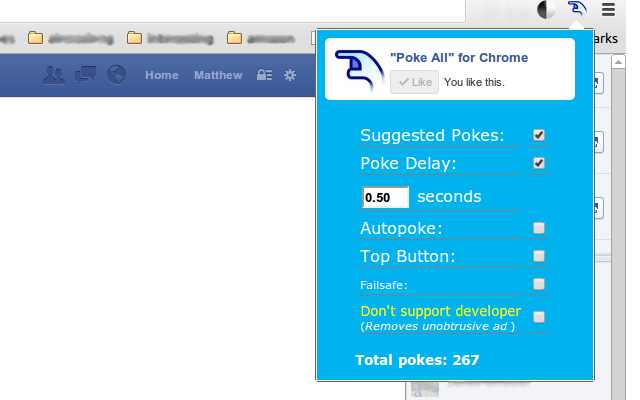This screenshot has width=640, height=400.
Task: Open Facebook notifications globe icon
Action: (x=116, y=75)
